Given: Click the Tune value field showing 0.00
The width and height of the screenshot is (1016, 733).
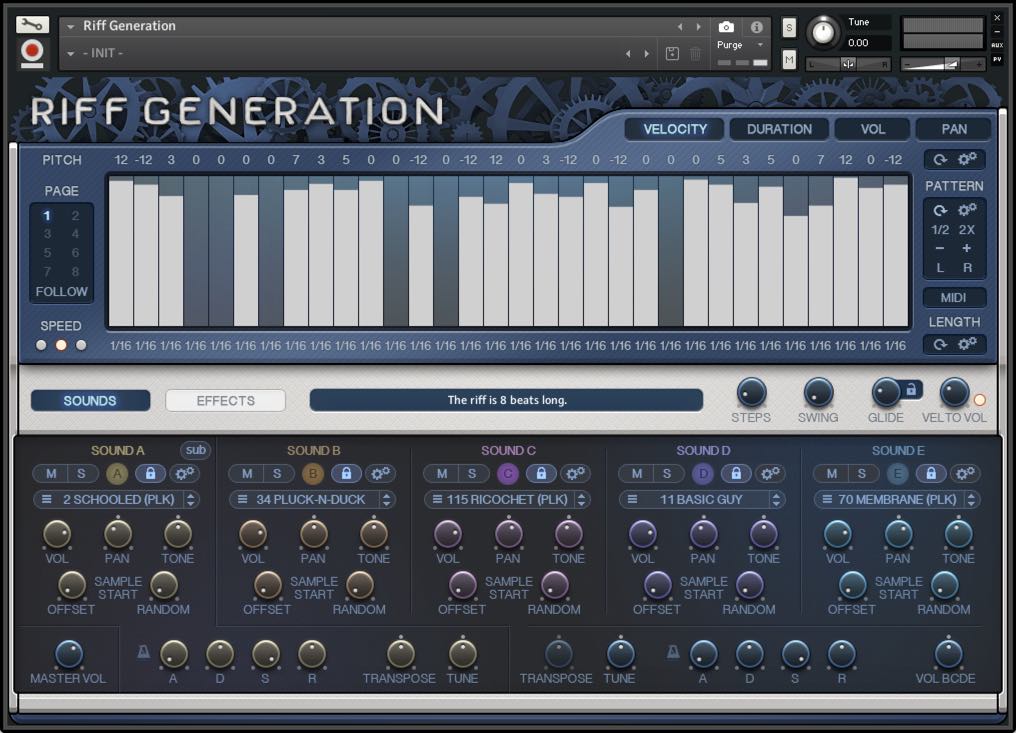Looking at the screenshot, I should point(867,43).
